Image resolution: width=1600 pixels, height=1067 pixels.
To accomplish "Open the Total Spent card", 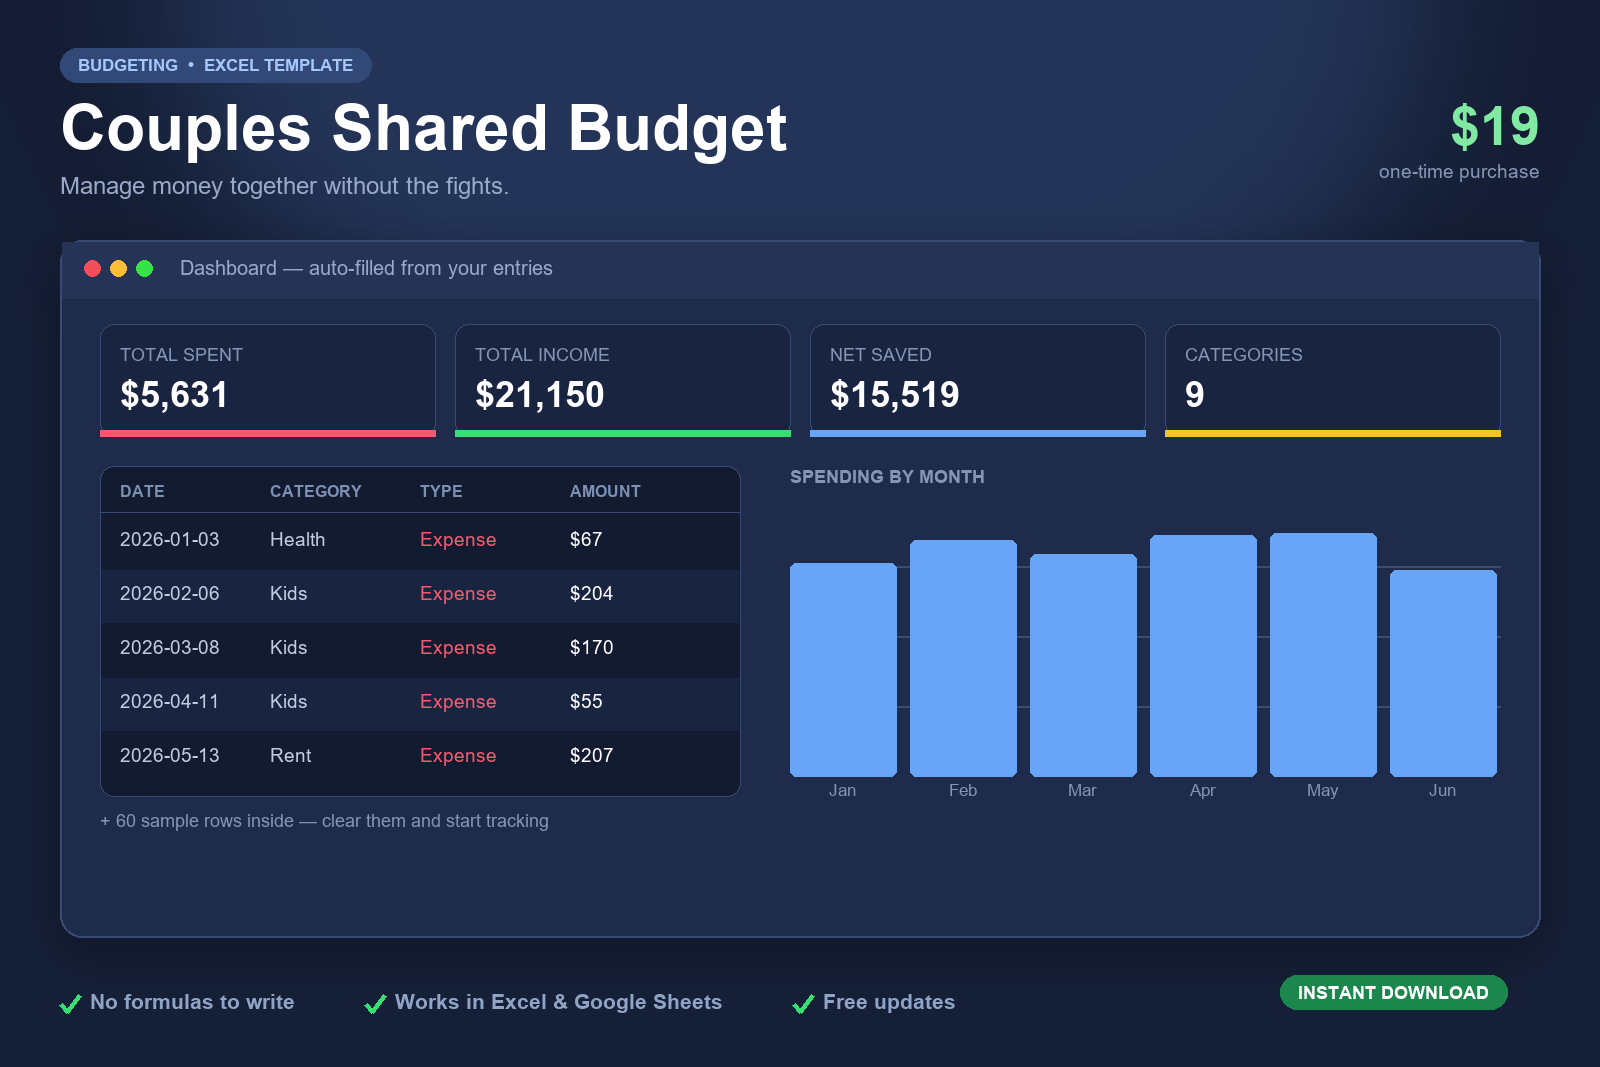I will (268, 380).
